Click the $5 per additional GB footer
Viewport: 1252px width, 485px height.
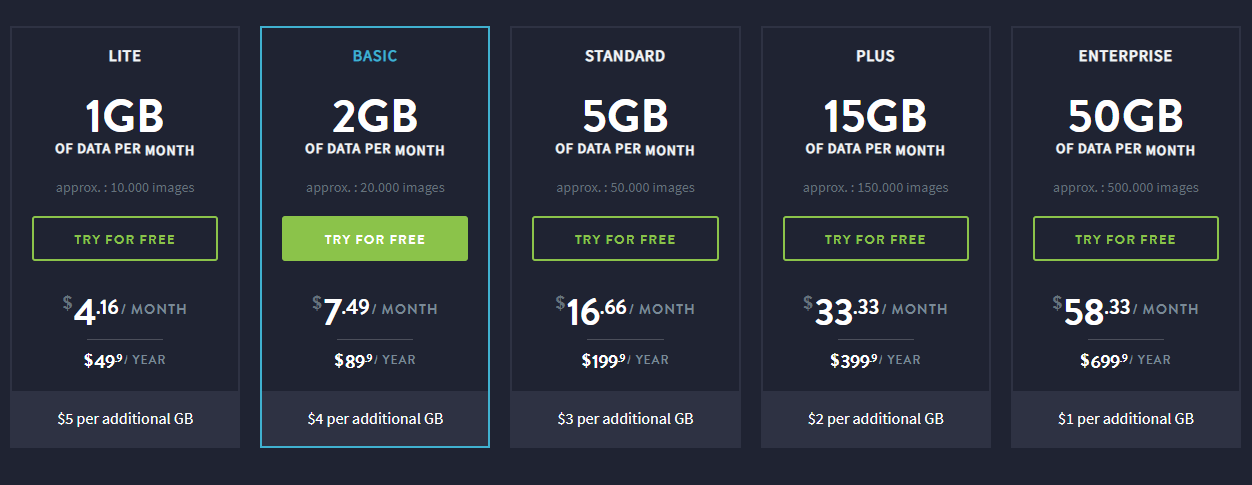(125, 419)
